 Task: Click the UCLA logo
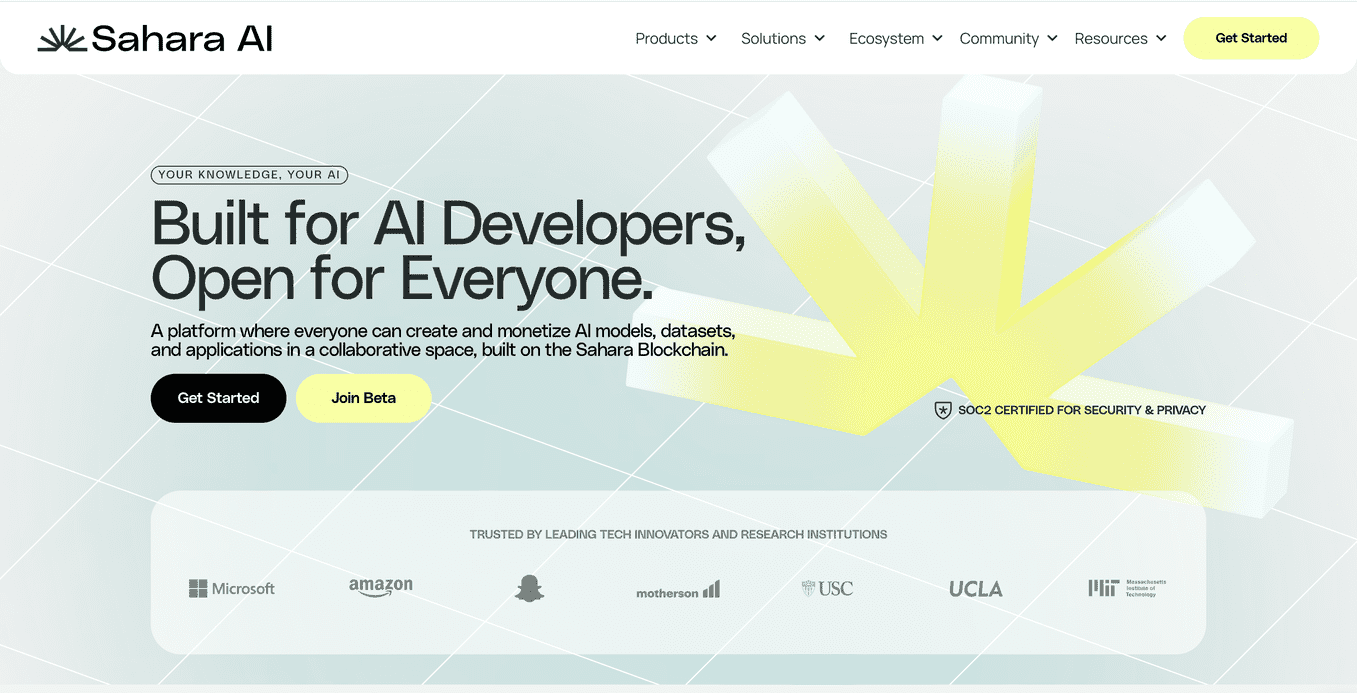tap(975, 588)
